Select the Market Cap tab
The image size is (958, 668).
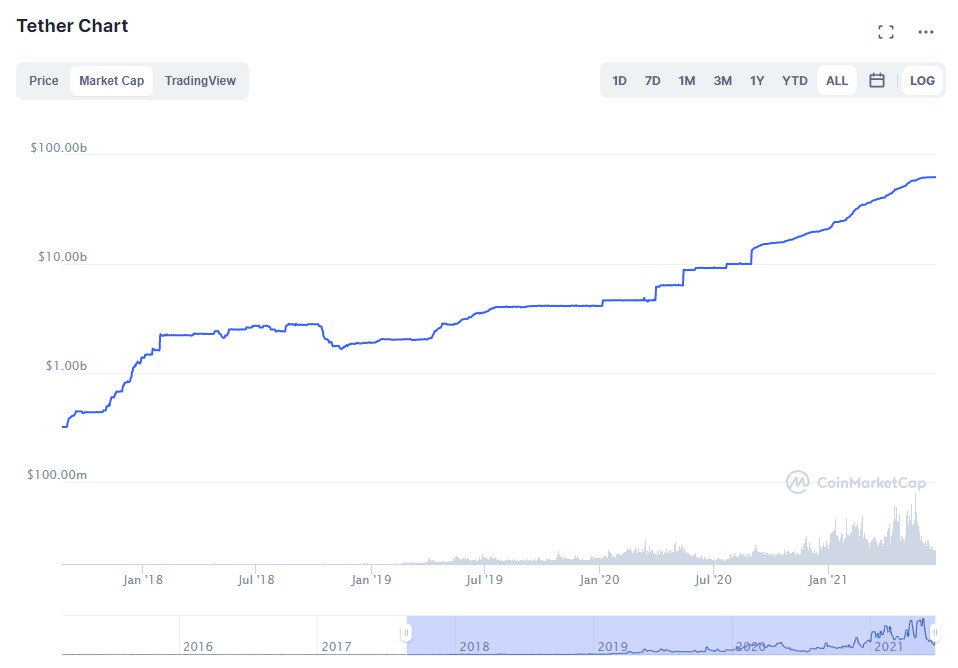111,81
